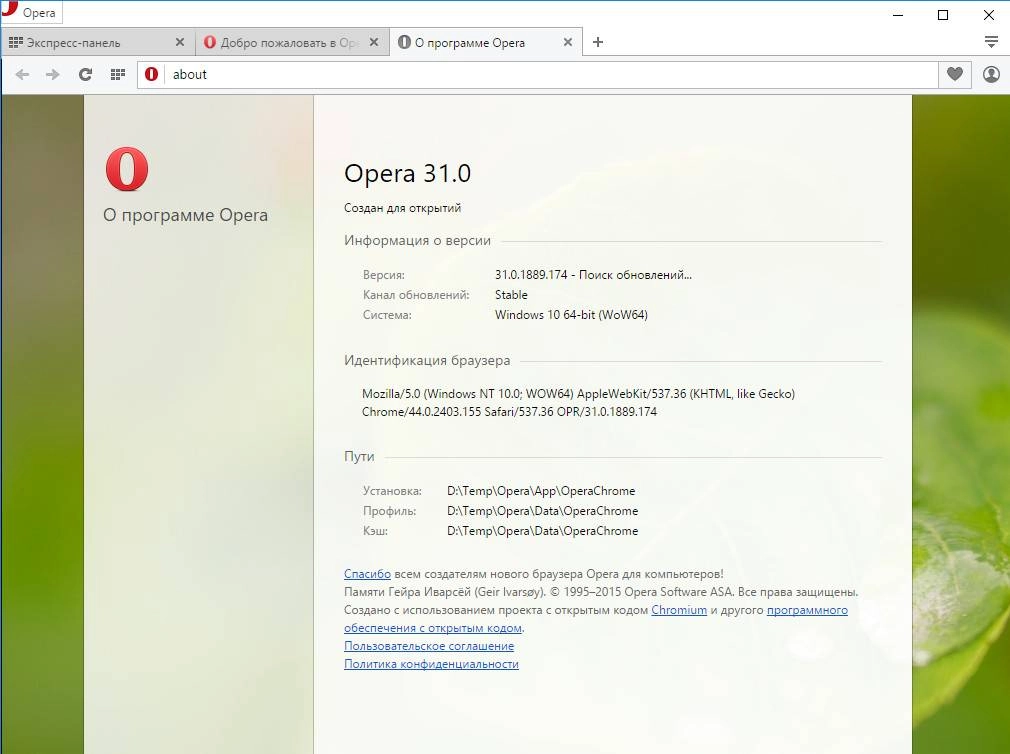Reload the current page
The width and height of the screenshot is (1010, 754).
(85, 75)
